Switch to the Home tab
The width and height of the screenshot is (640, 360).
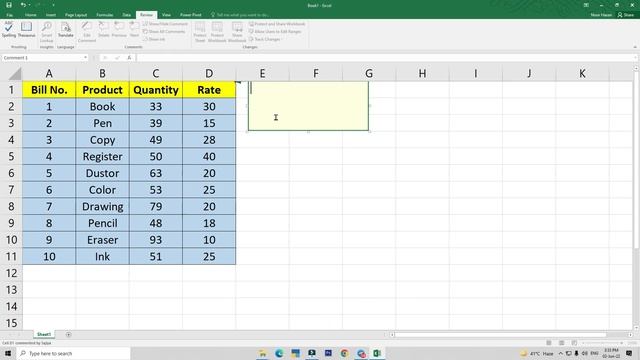click(30, 15)
